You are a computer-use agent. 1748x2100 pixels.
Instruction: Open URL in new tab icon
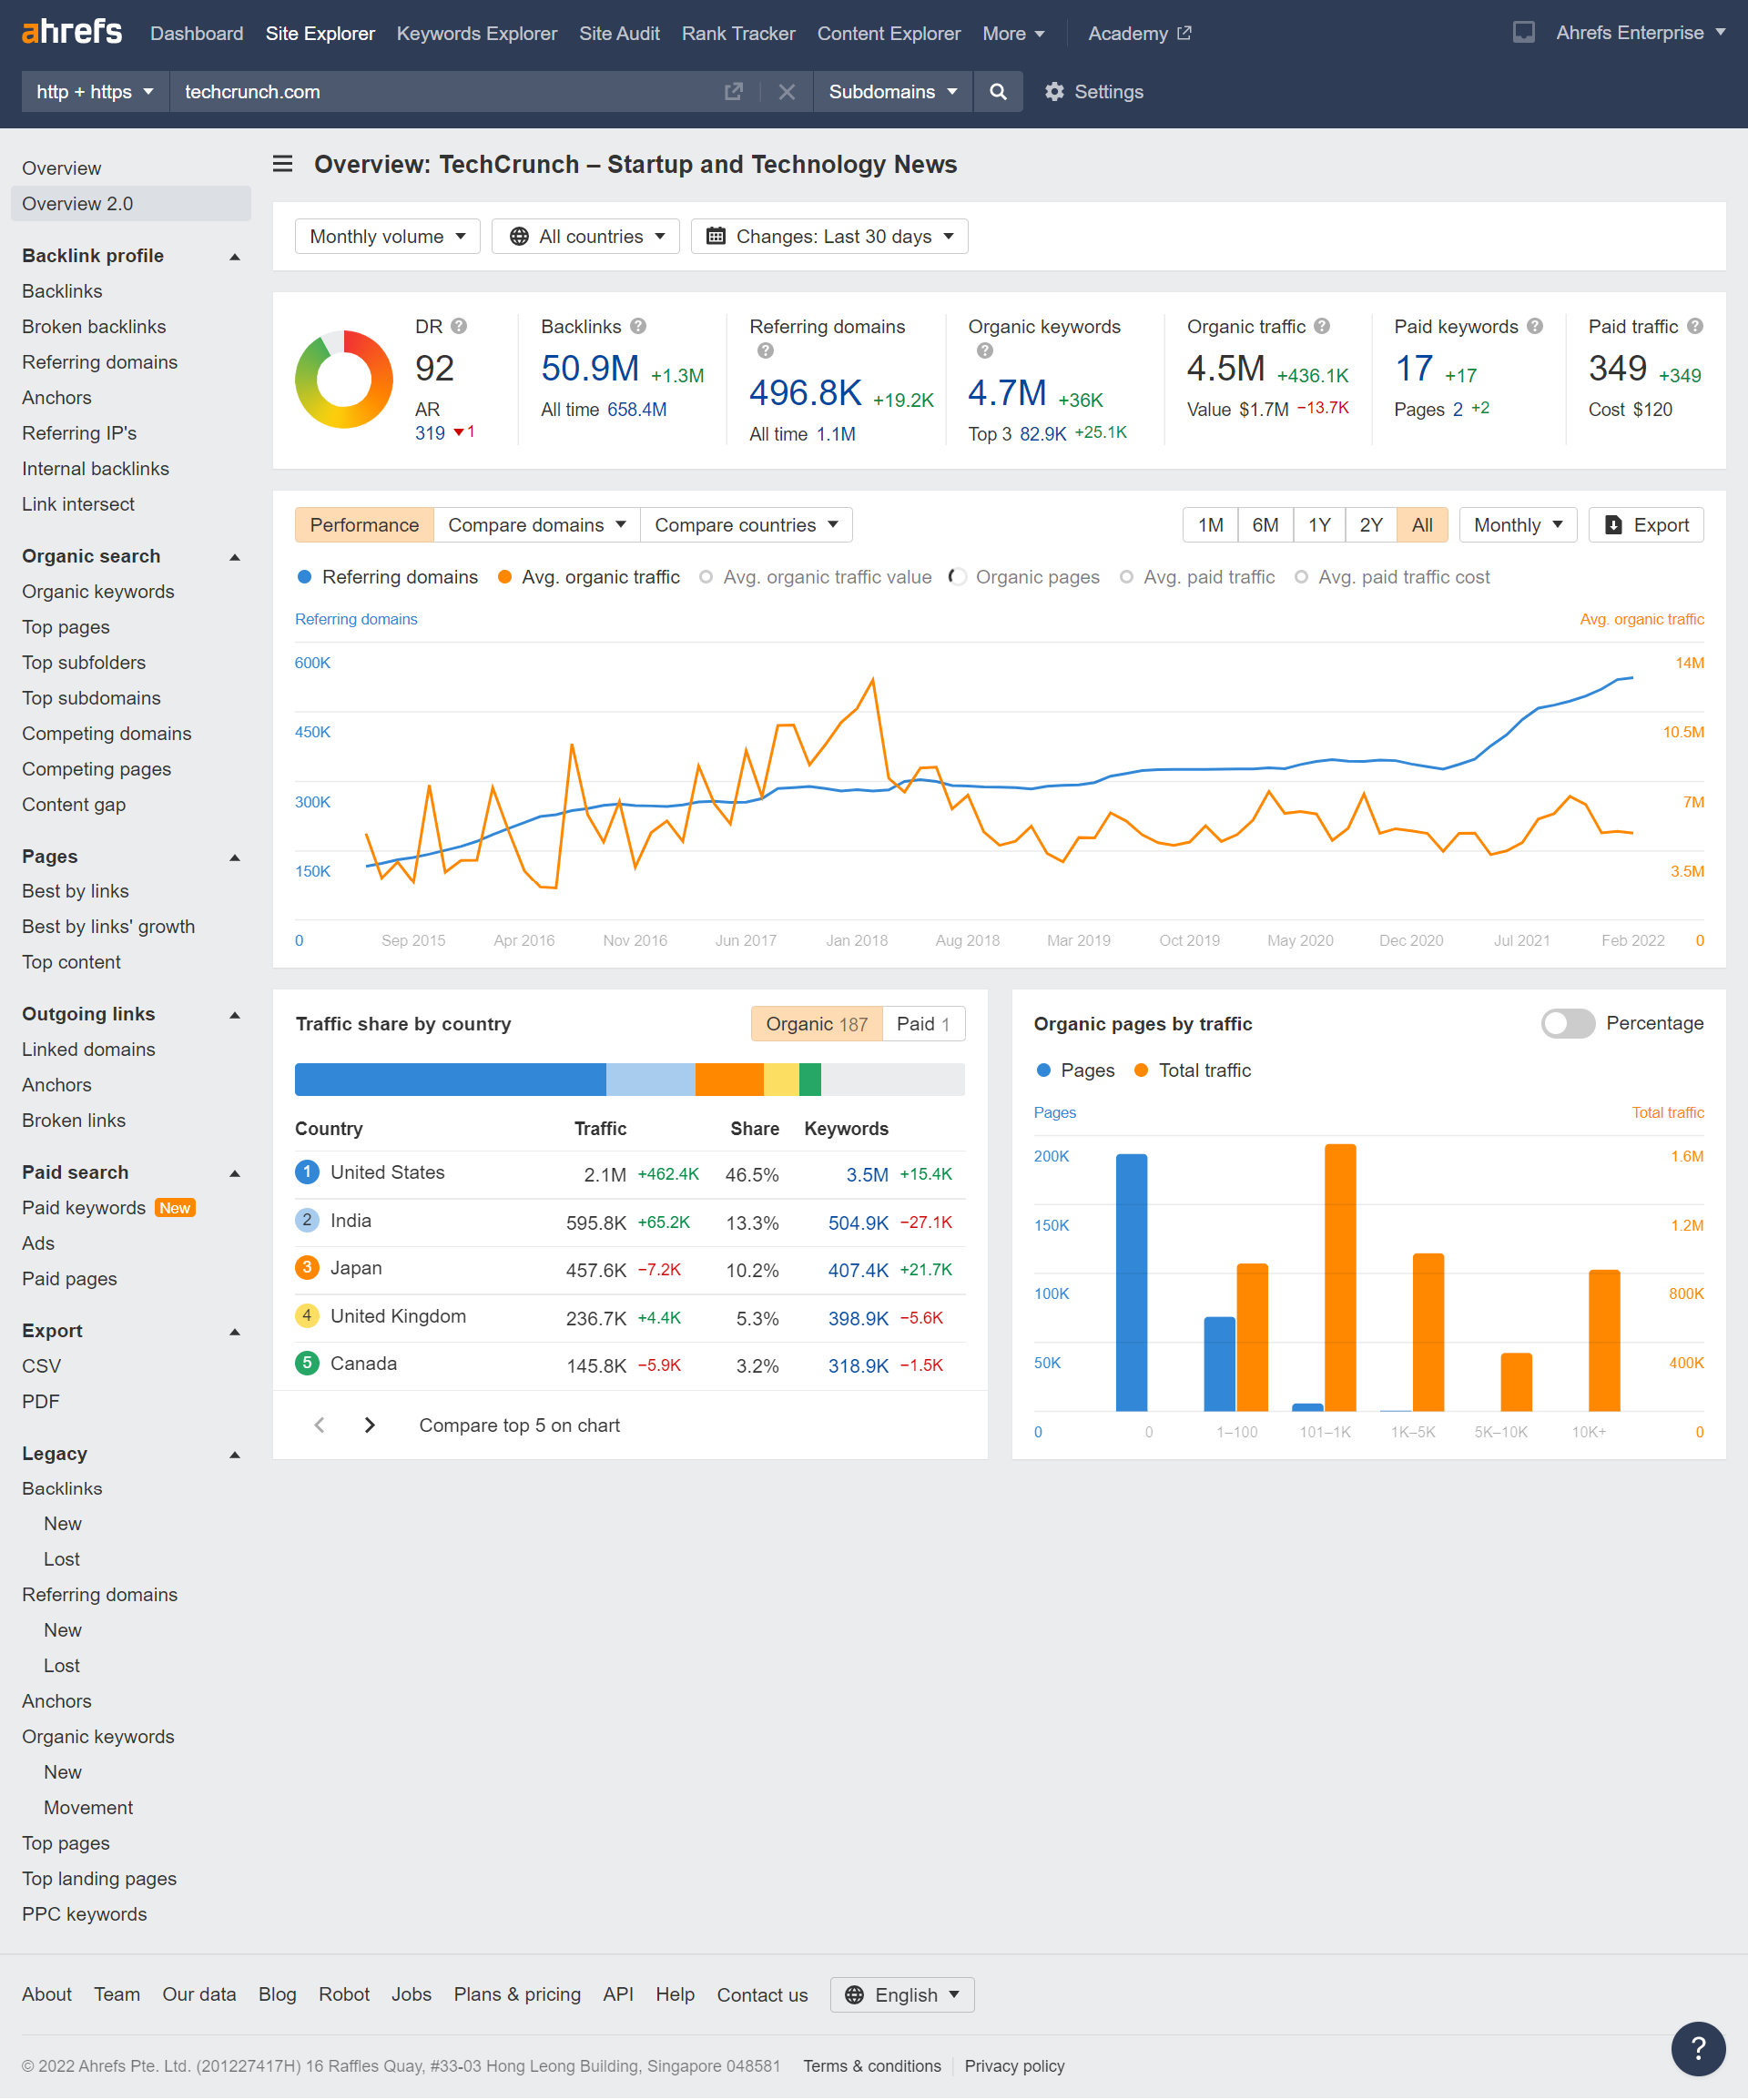[x=733, y=92]
